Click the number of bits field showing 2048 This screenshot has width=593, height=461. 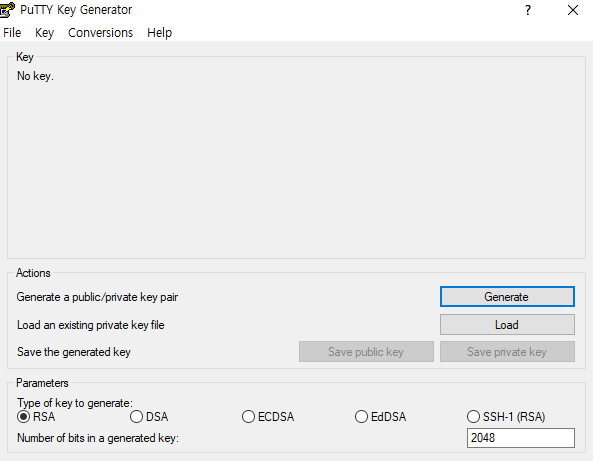[521, 438]
